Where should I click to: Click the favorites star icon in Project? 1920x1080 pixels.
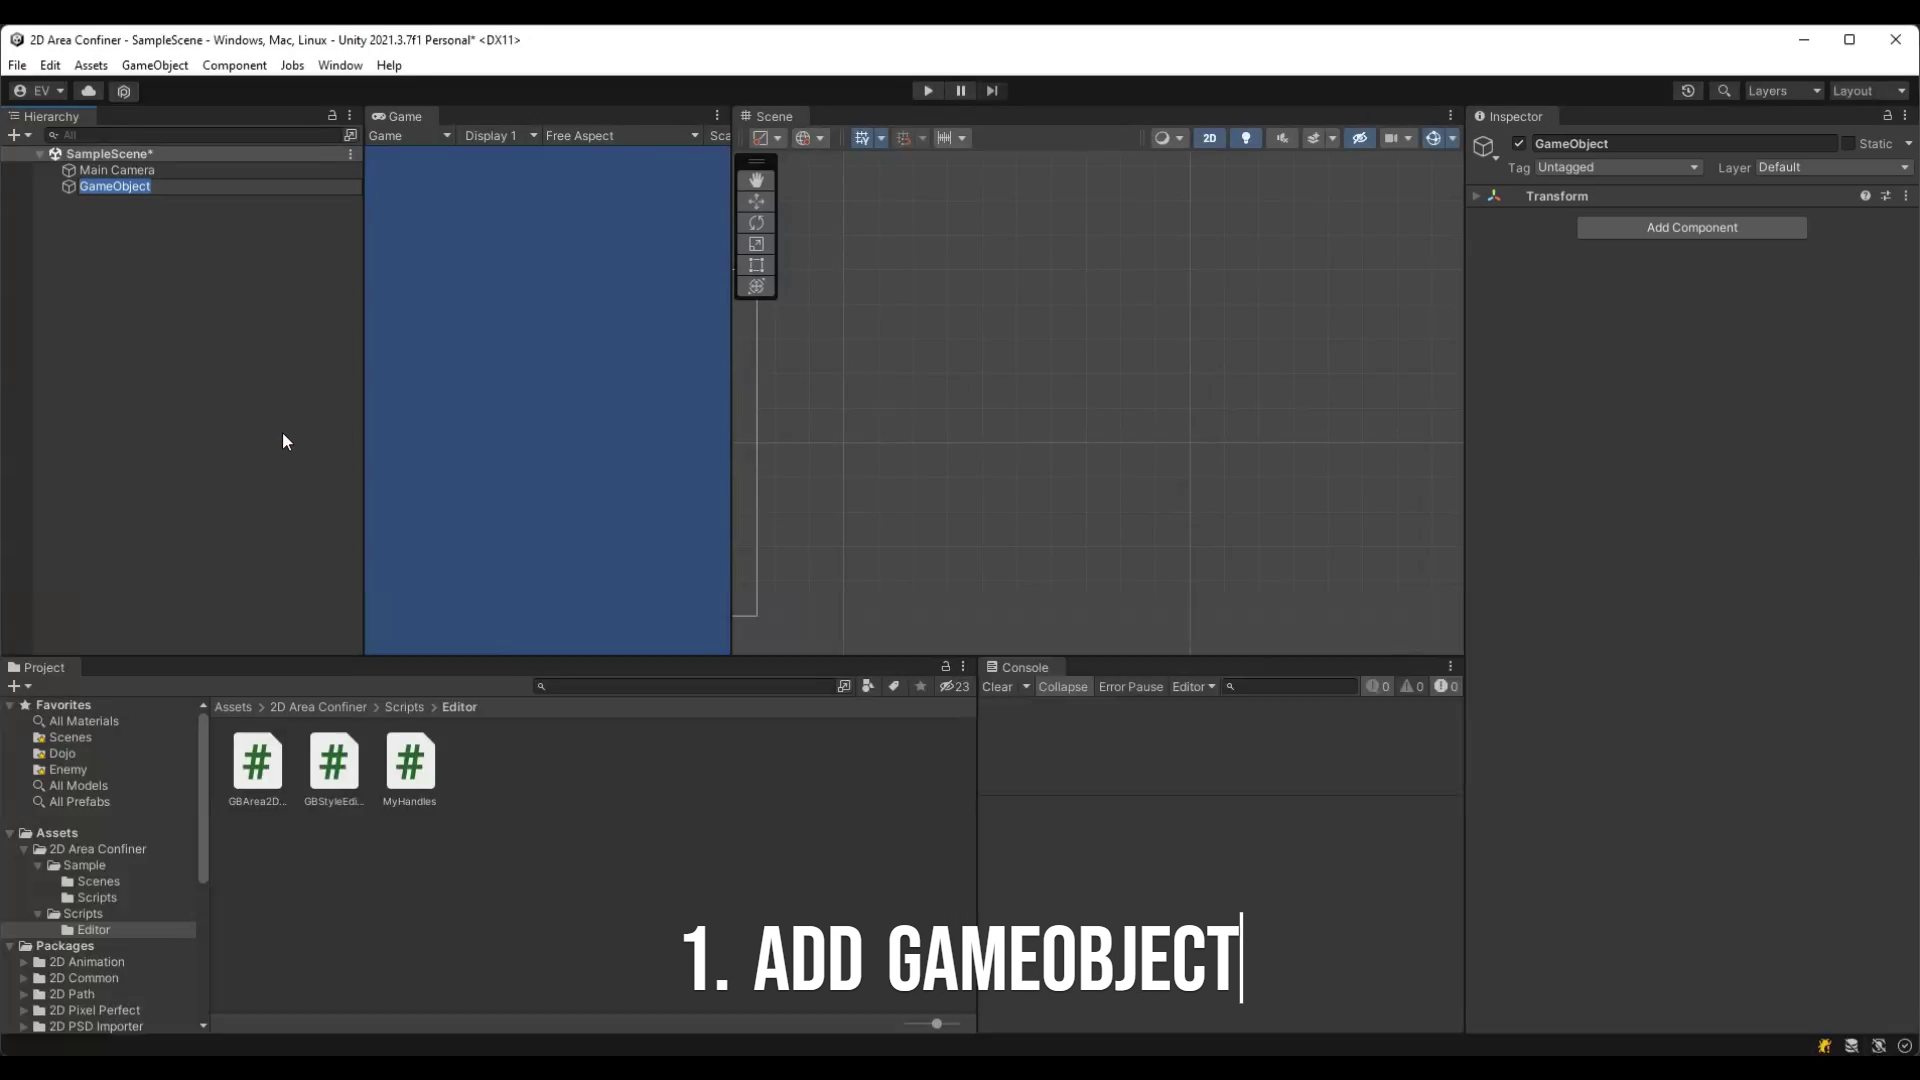[x=921, y=686]
